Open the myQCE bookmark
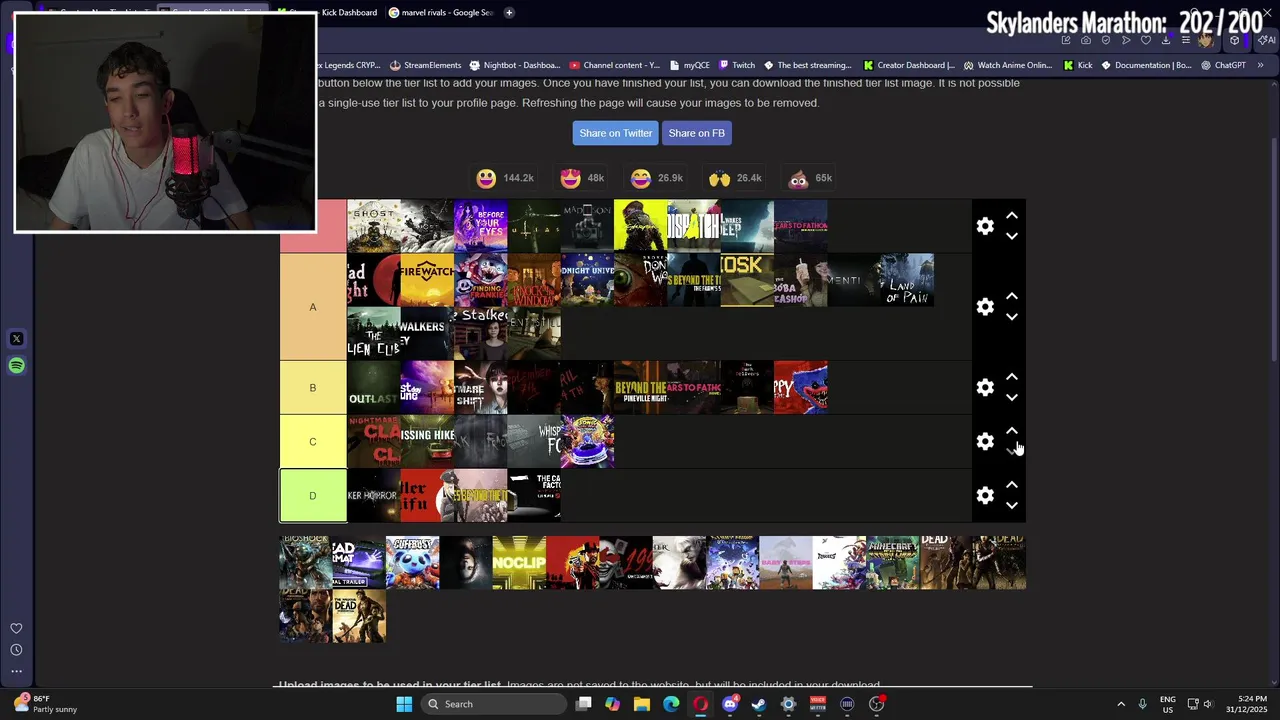The image size is (1280, 720). 690,65
